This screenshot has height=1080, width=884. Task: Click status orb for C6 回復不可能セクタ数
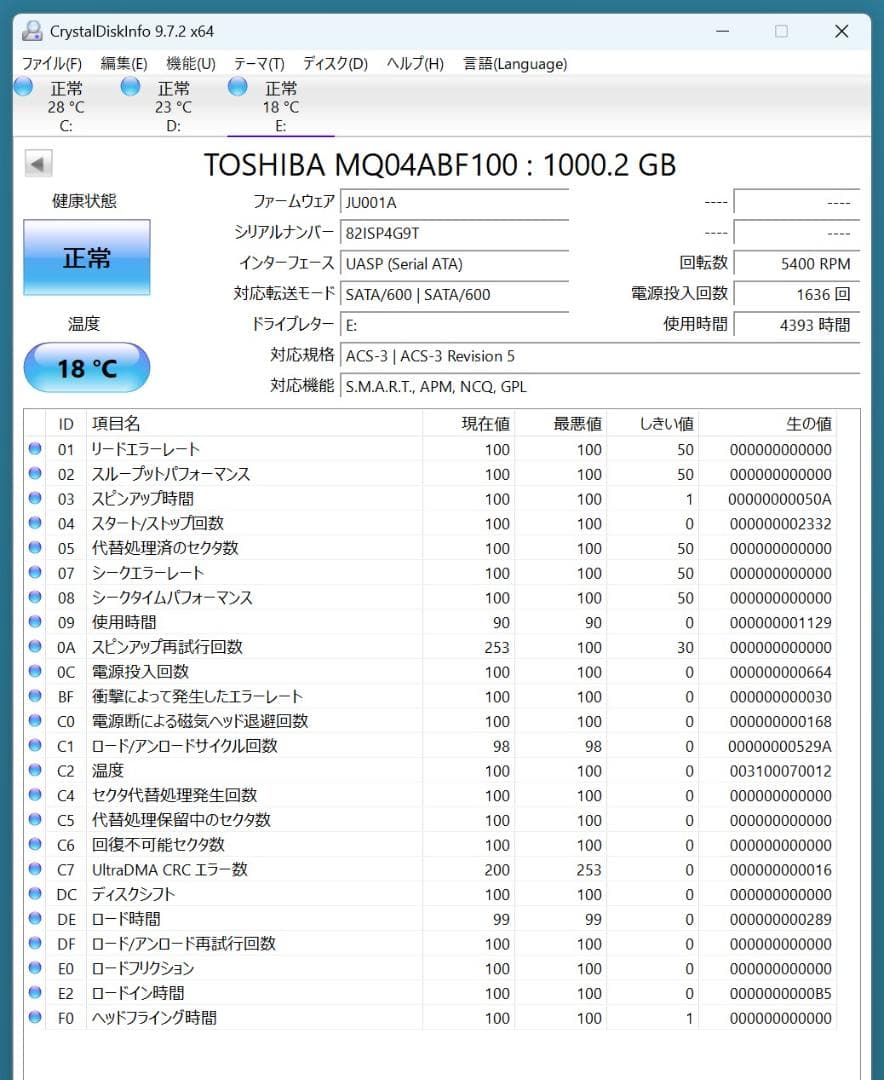pyautogui.click(x=35, y=844)
